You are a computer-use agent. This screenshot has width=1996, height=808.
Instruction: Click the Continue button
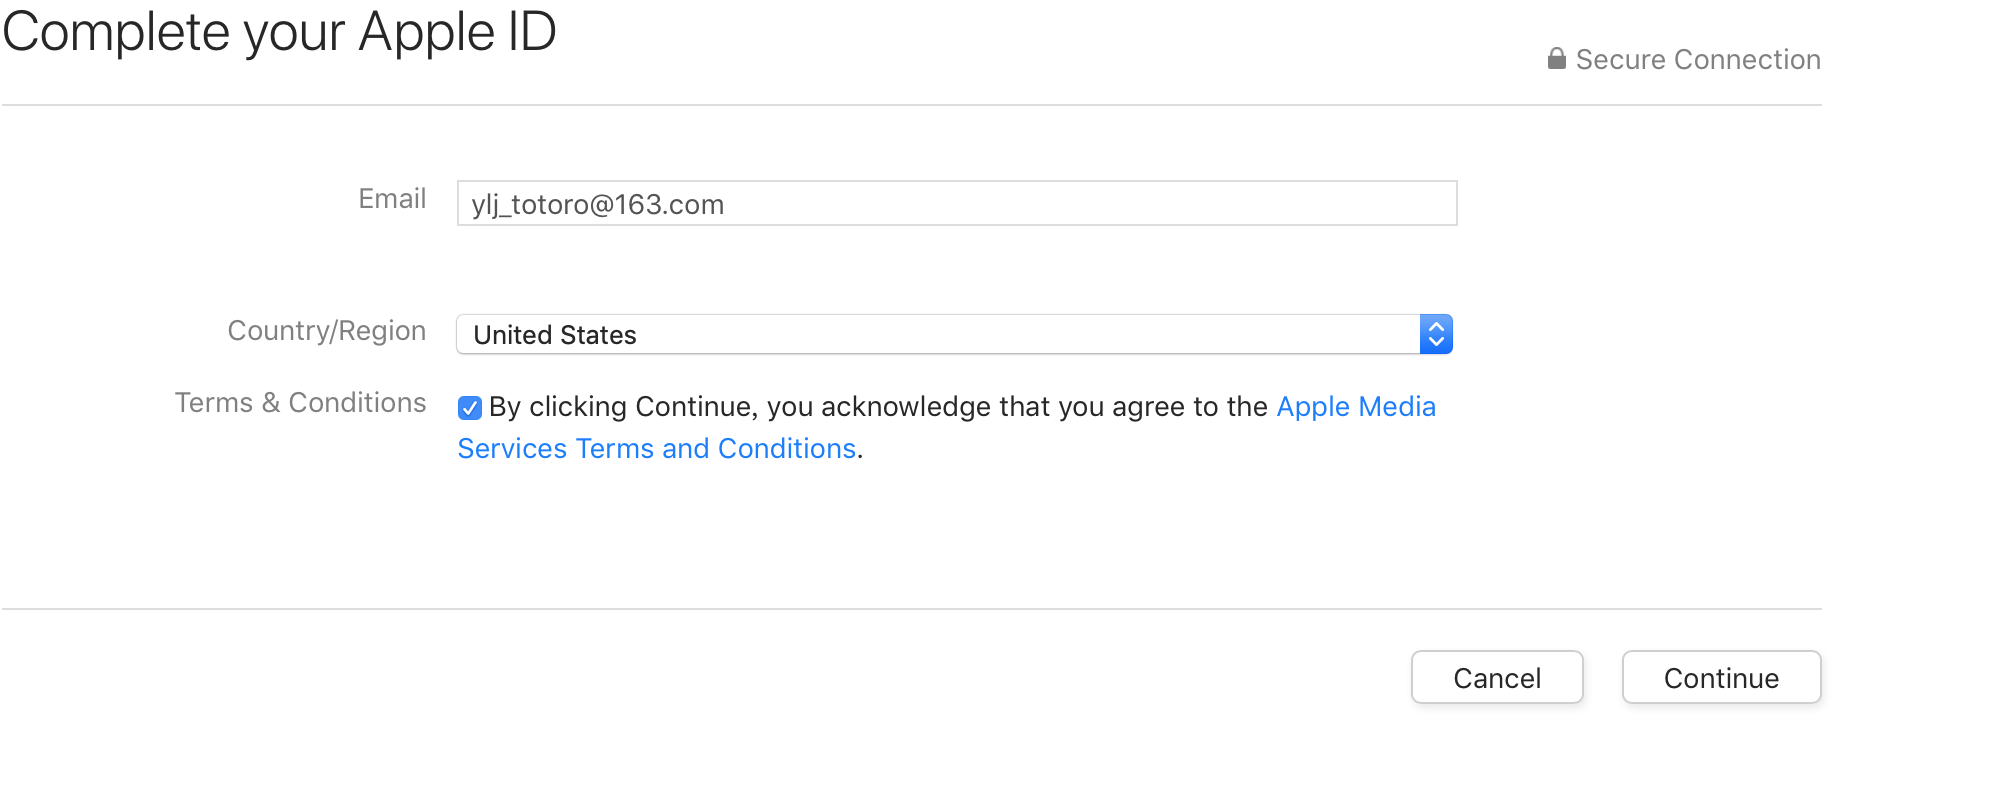(x=1721, y=678)
